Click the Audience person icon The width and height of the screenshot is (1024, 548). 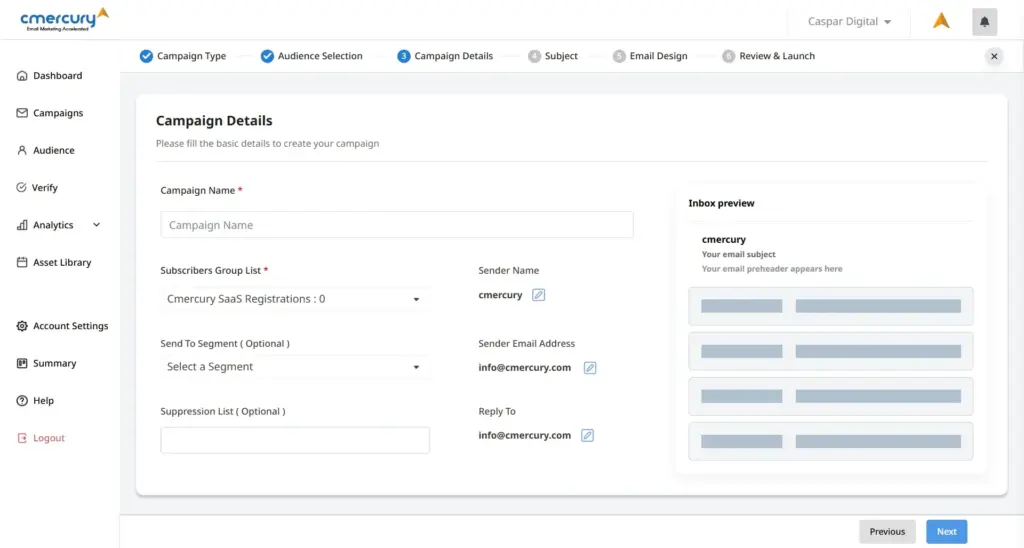[x=22, y=150]
